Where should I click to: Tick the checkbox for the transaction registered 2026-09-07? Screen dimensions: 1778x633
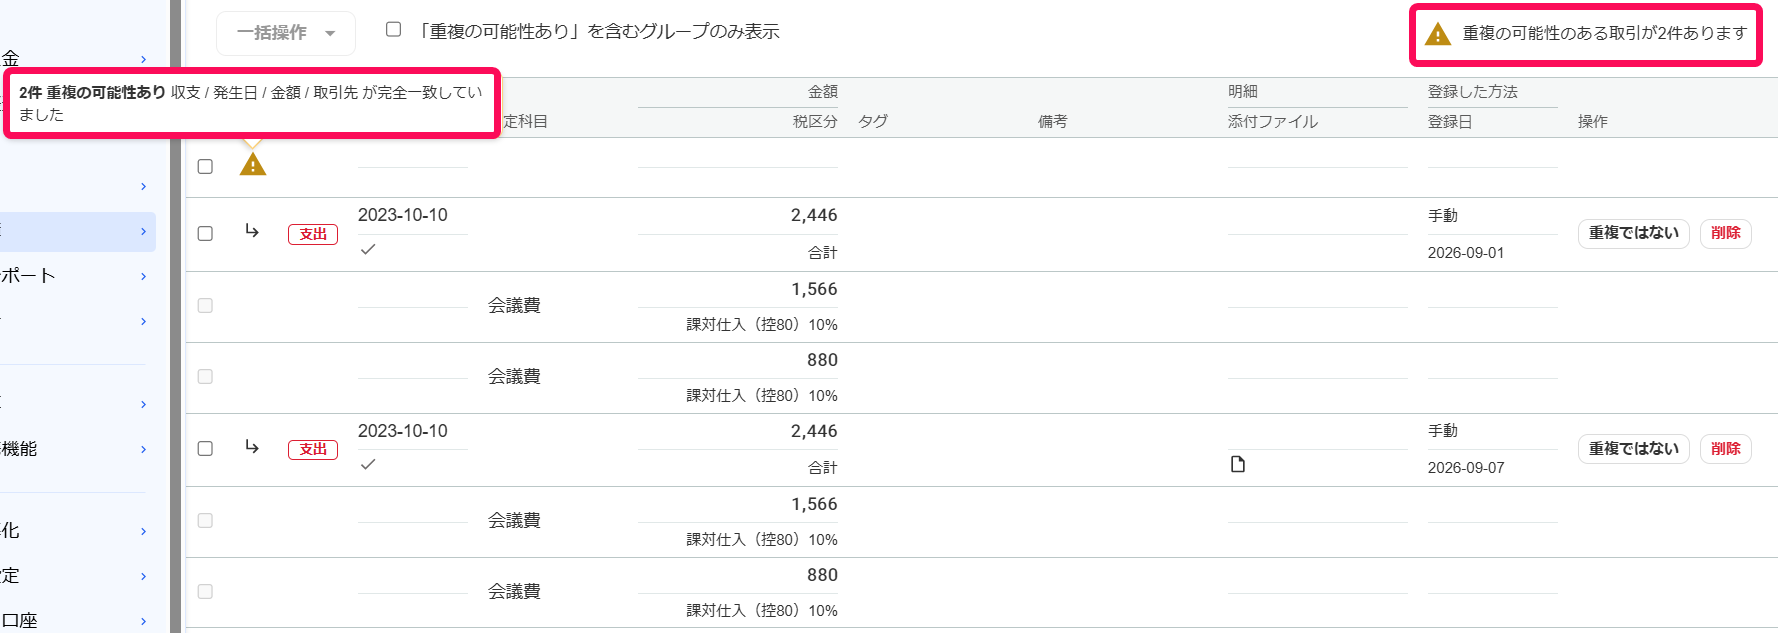pyautogui.click(x=205, y=448)
